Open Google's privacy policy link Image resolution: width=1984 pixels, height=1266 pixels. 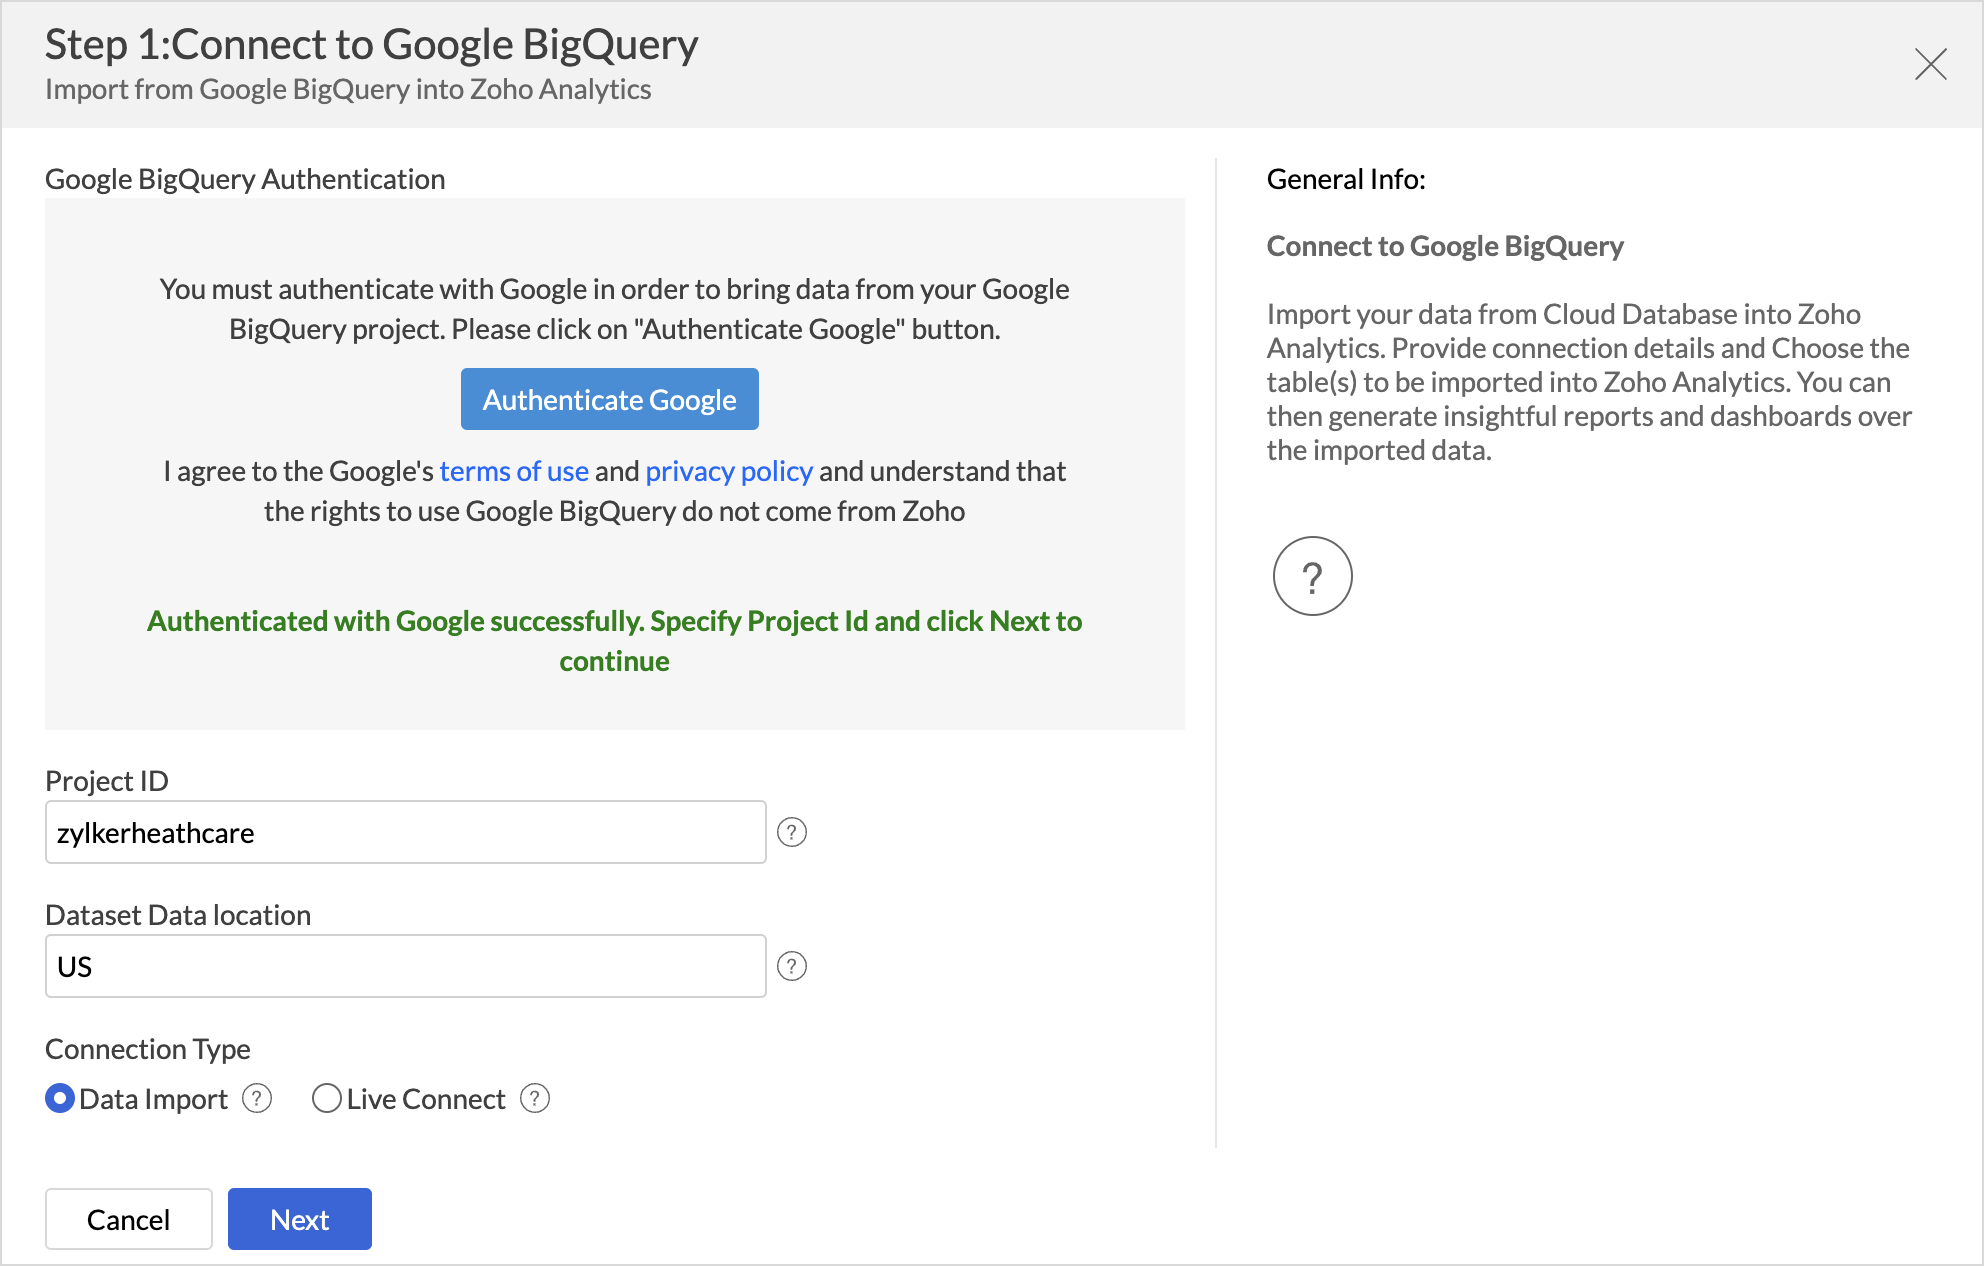(x=729, y=471)
